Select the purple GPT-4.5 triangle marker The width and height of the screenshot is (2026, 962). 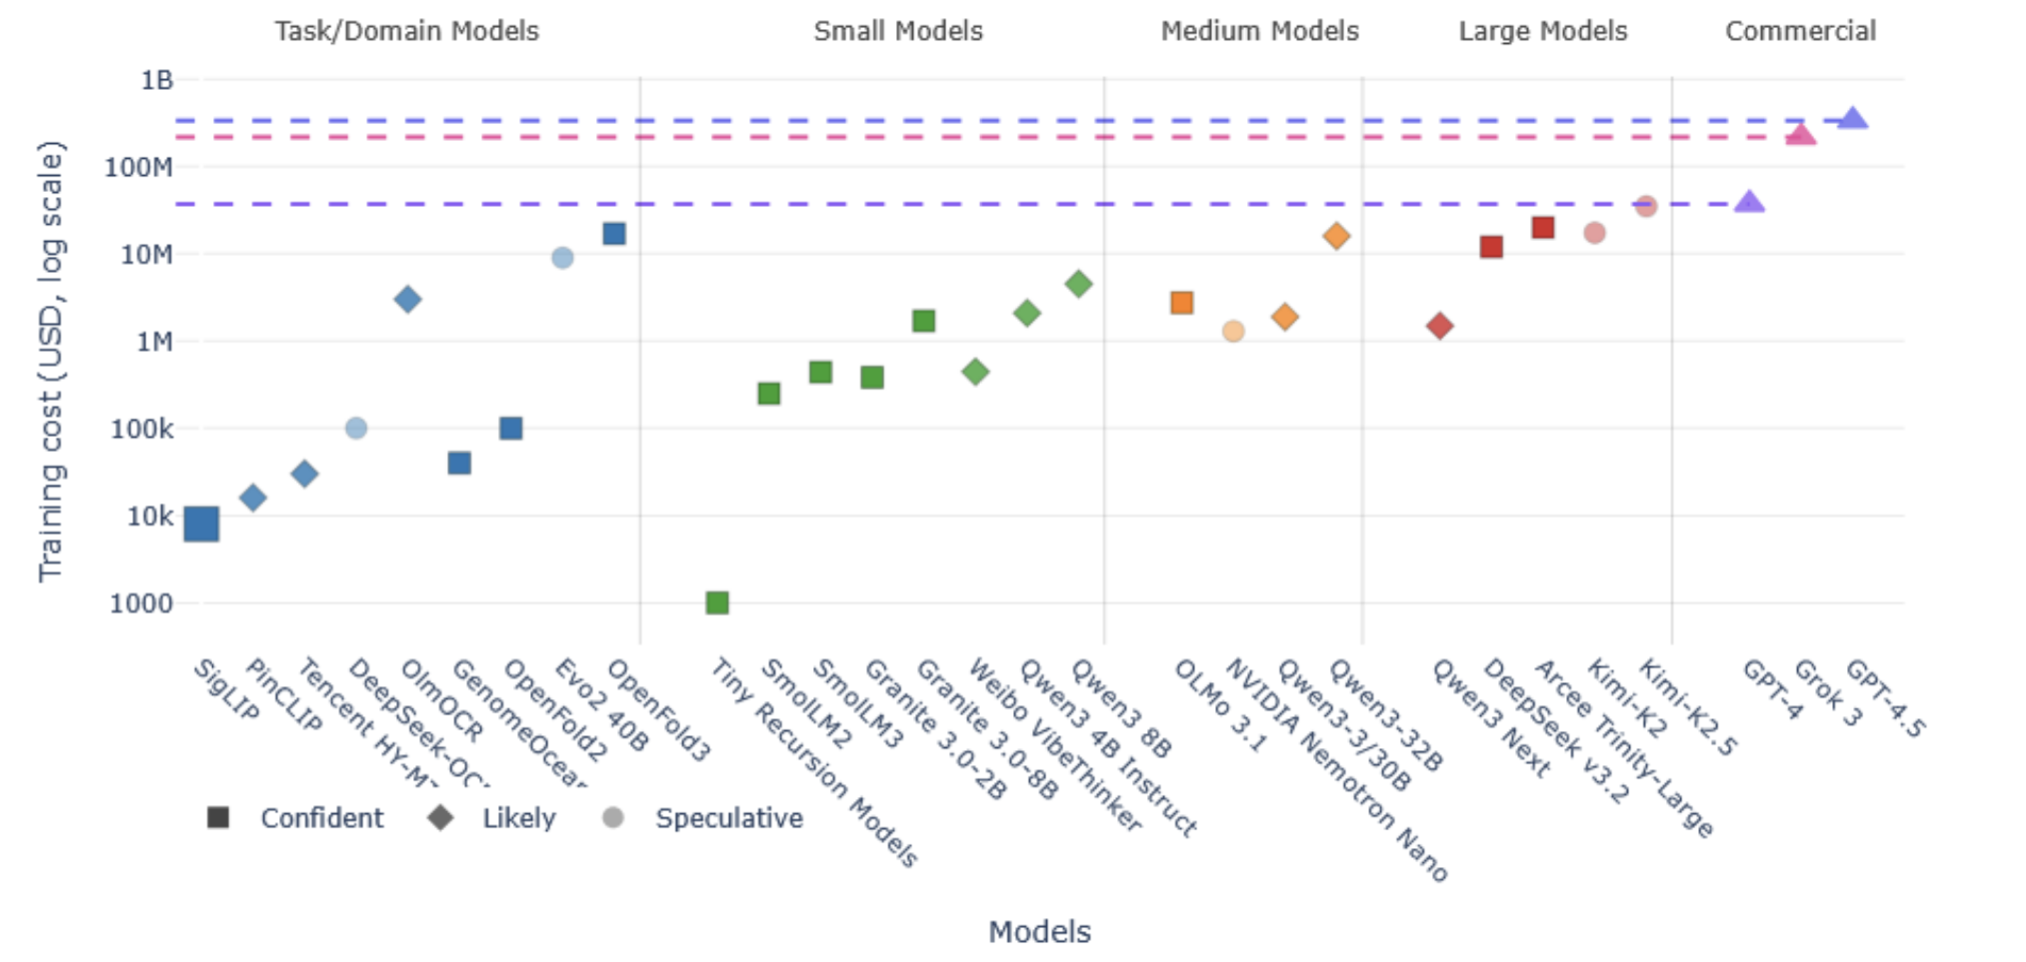(x=1852, y=119)
